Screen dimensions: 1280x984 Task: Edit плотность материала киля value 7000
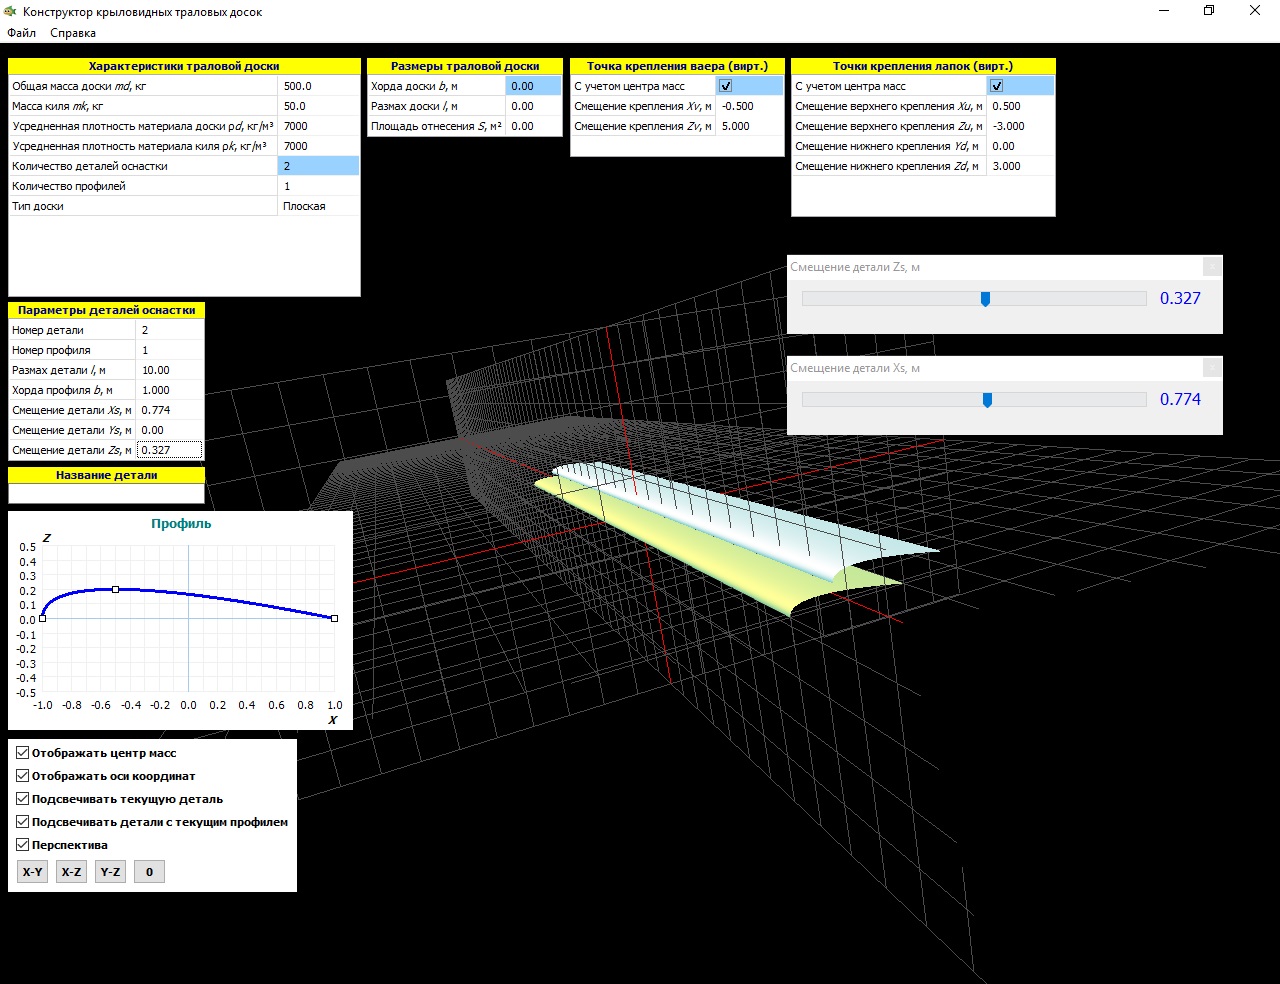[x=318, y=146]
